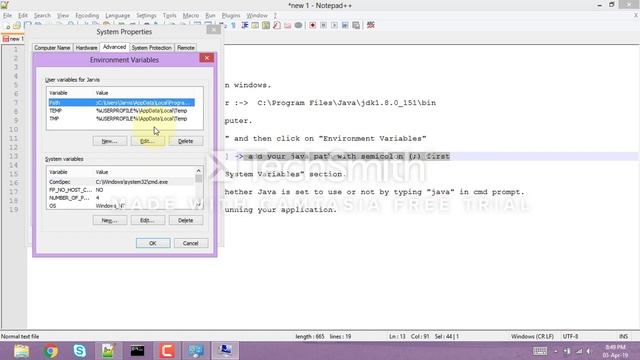Screen dimensions: 640x360
Task: Click system variables scrollbar down arrow
Action: (x=199, y=204)
